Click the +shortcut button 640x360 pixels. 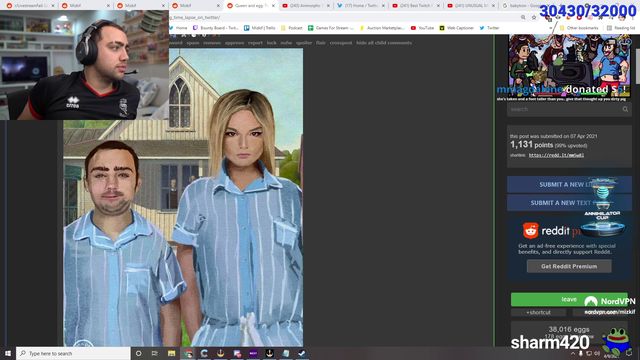pos(538,312)
